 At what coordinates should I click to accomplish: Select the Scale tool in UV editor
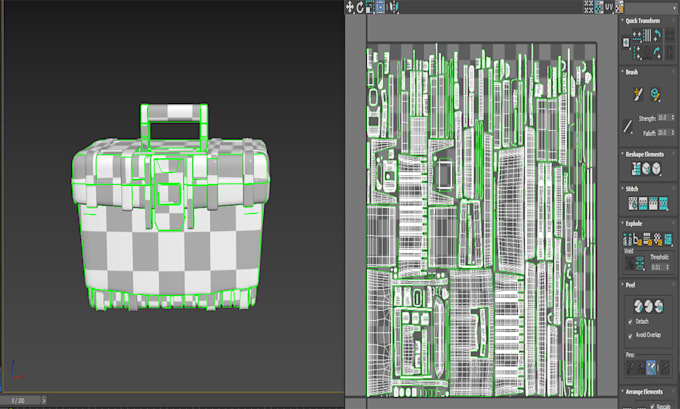pyautogui.click(x=370, y=7)
